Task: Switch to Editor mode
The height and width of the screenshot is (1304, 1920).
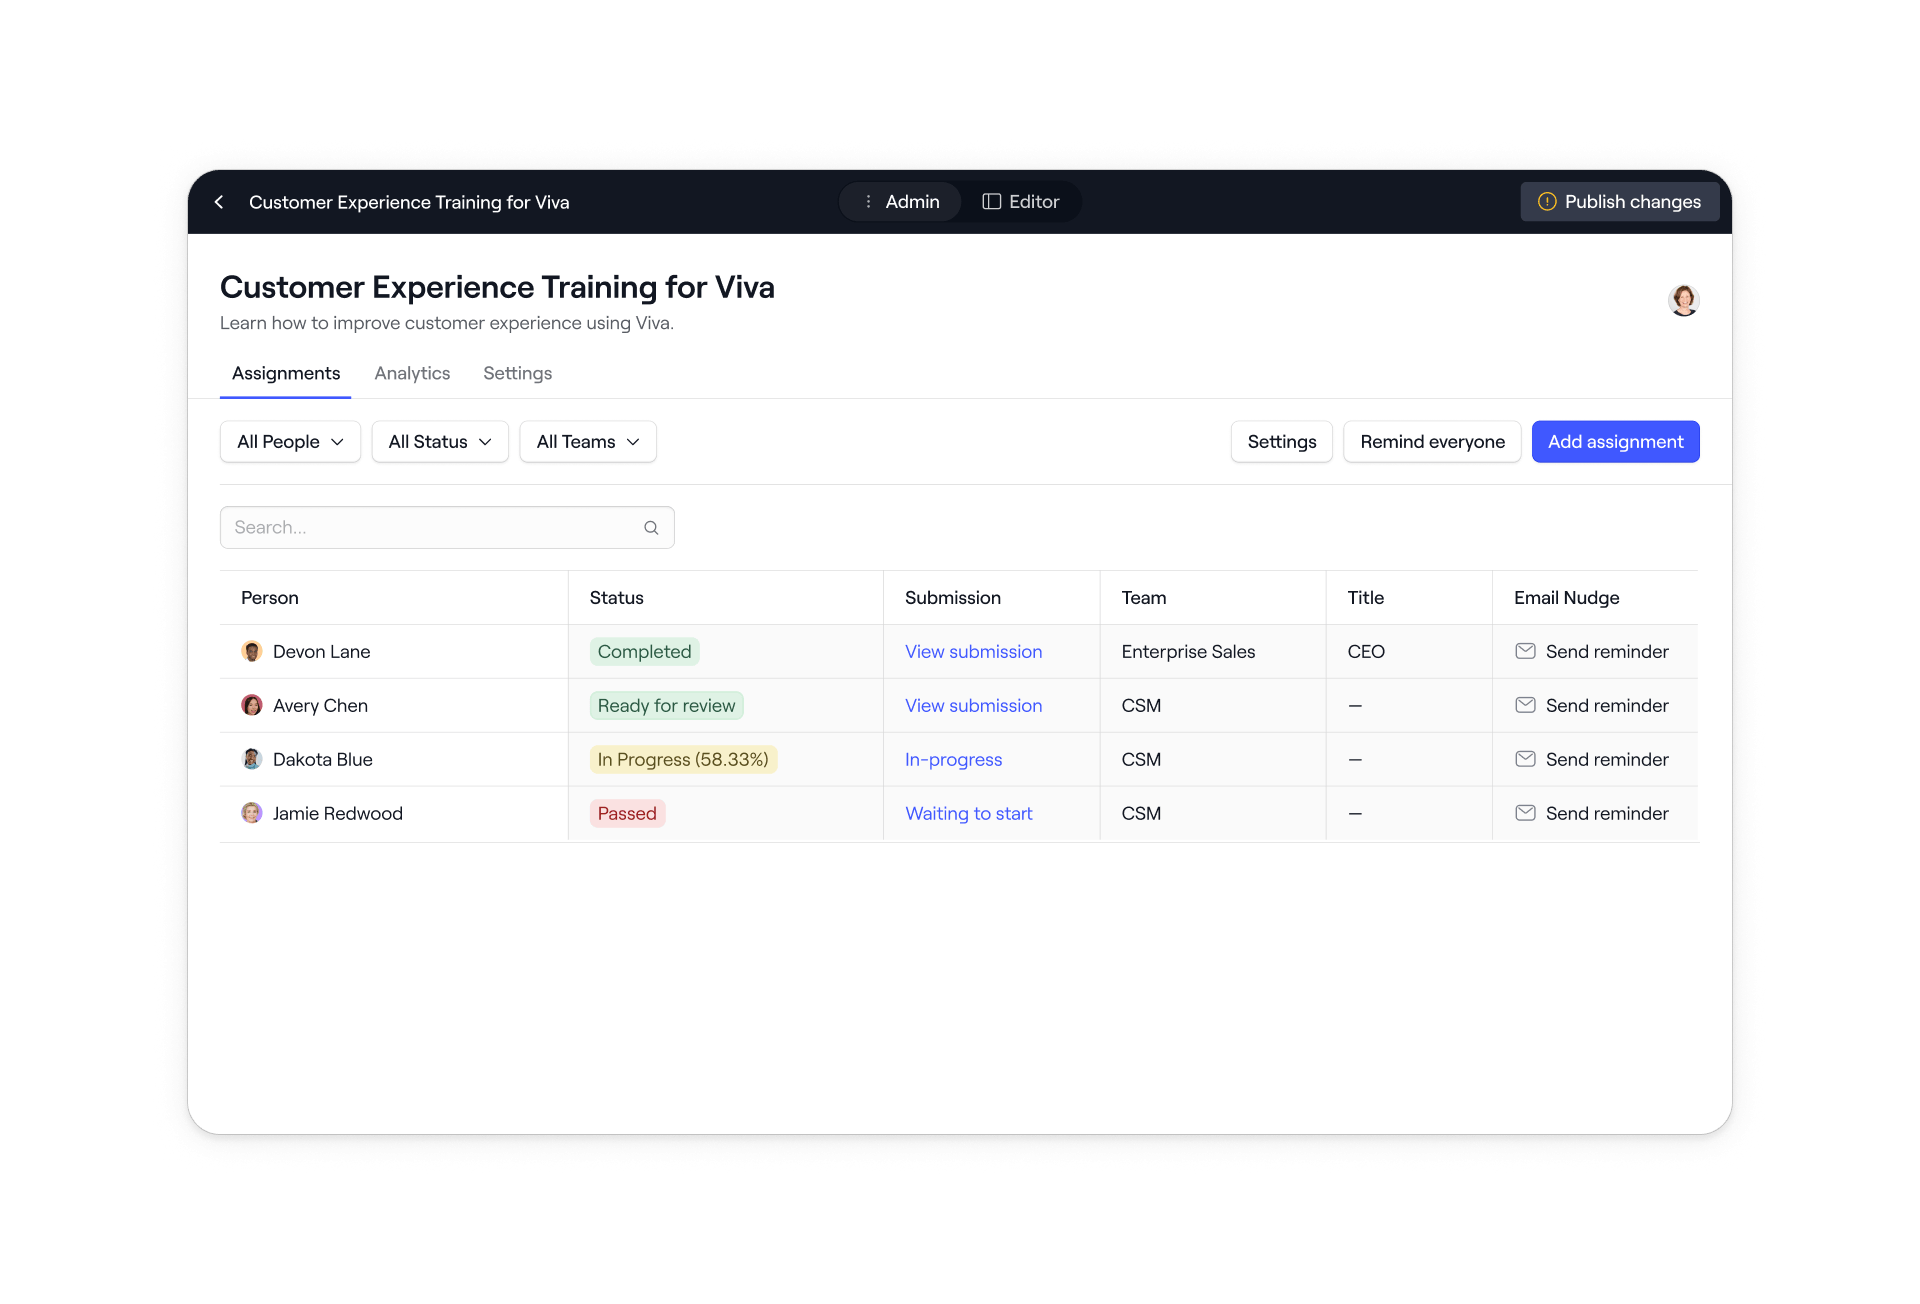Action: click(1021, 202)
